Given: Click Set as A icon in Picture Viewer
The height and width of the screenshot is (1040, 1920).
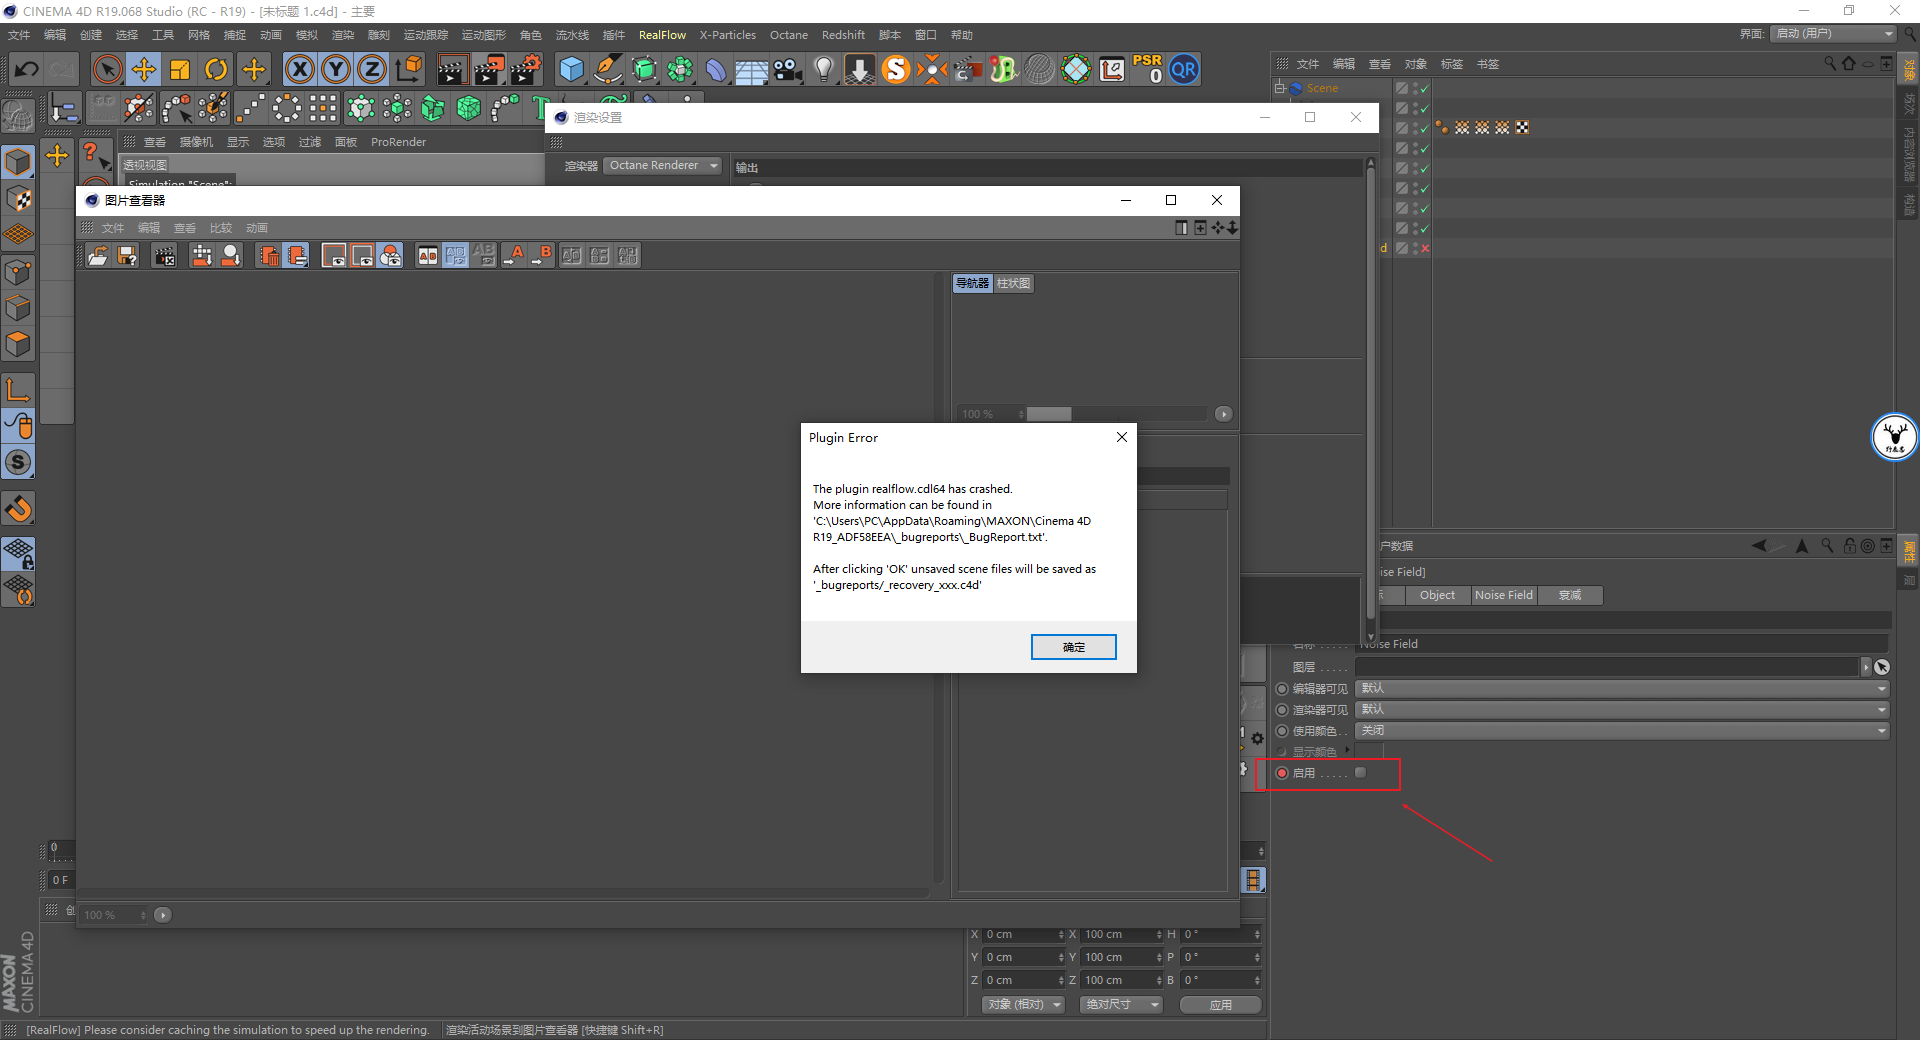Looking at the screenshot, I should pos(514,256).
